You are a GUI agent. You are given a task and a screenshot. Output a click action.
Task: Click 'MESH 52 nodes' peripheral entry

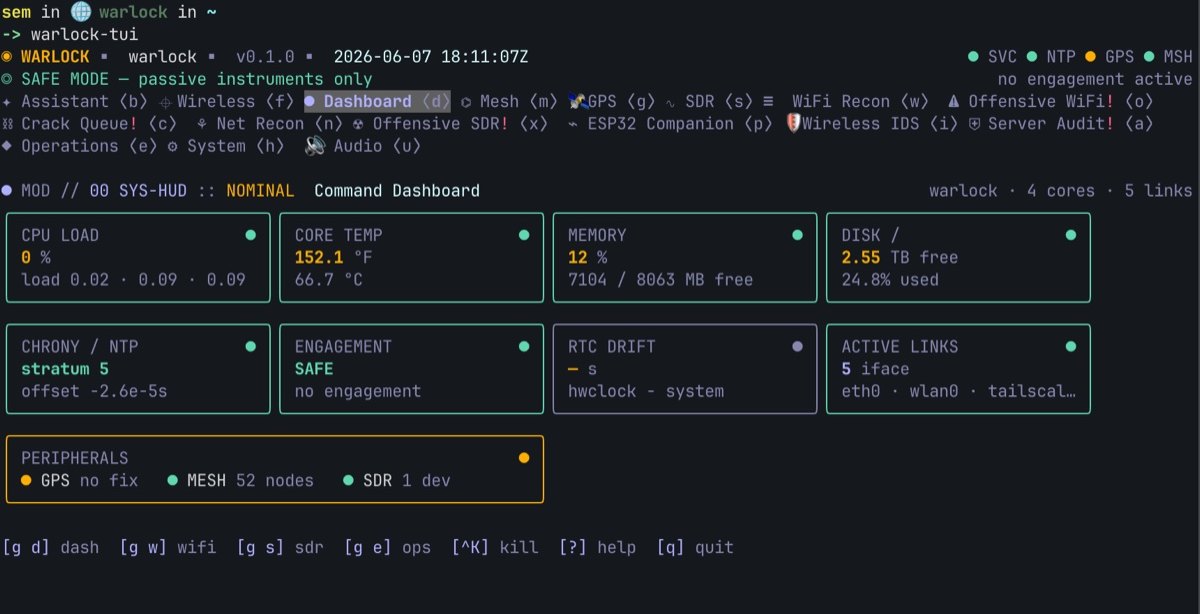240,480
